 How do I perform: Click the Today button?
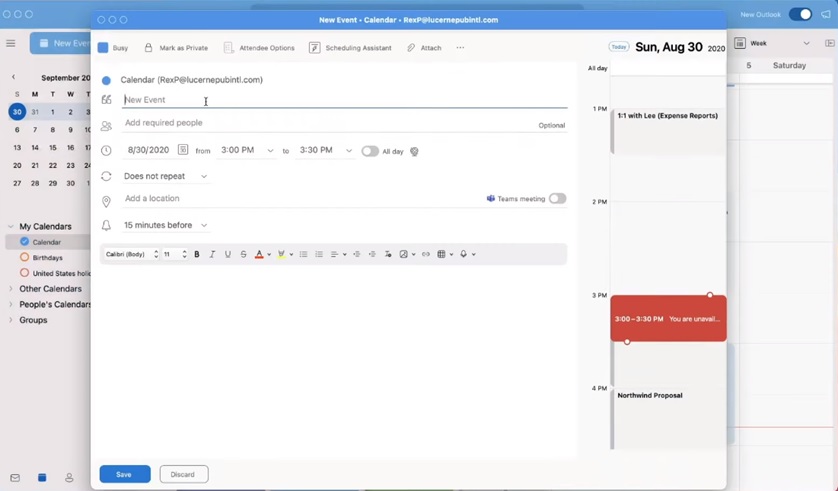pyautogui.click(x=618, y=47)
